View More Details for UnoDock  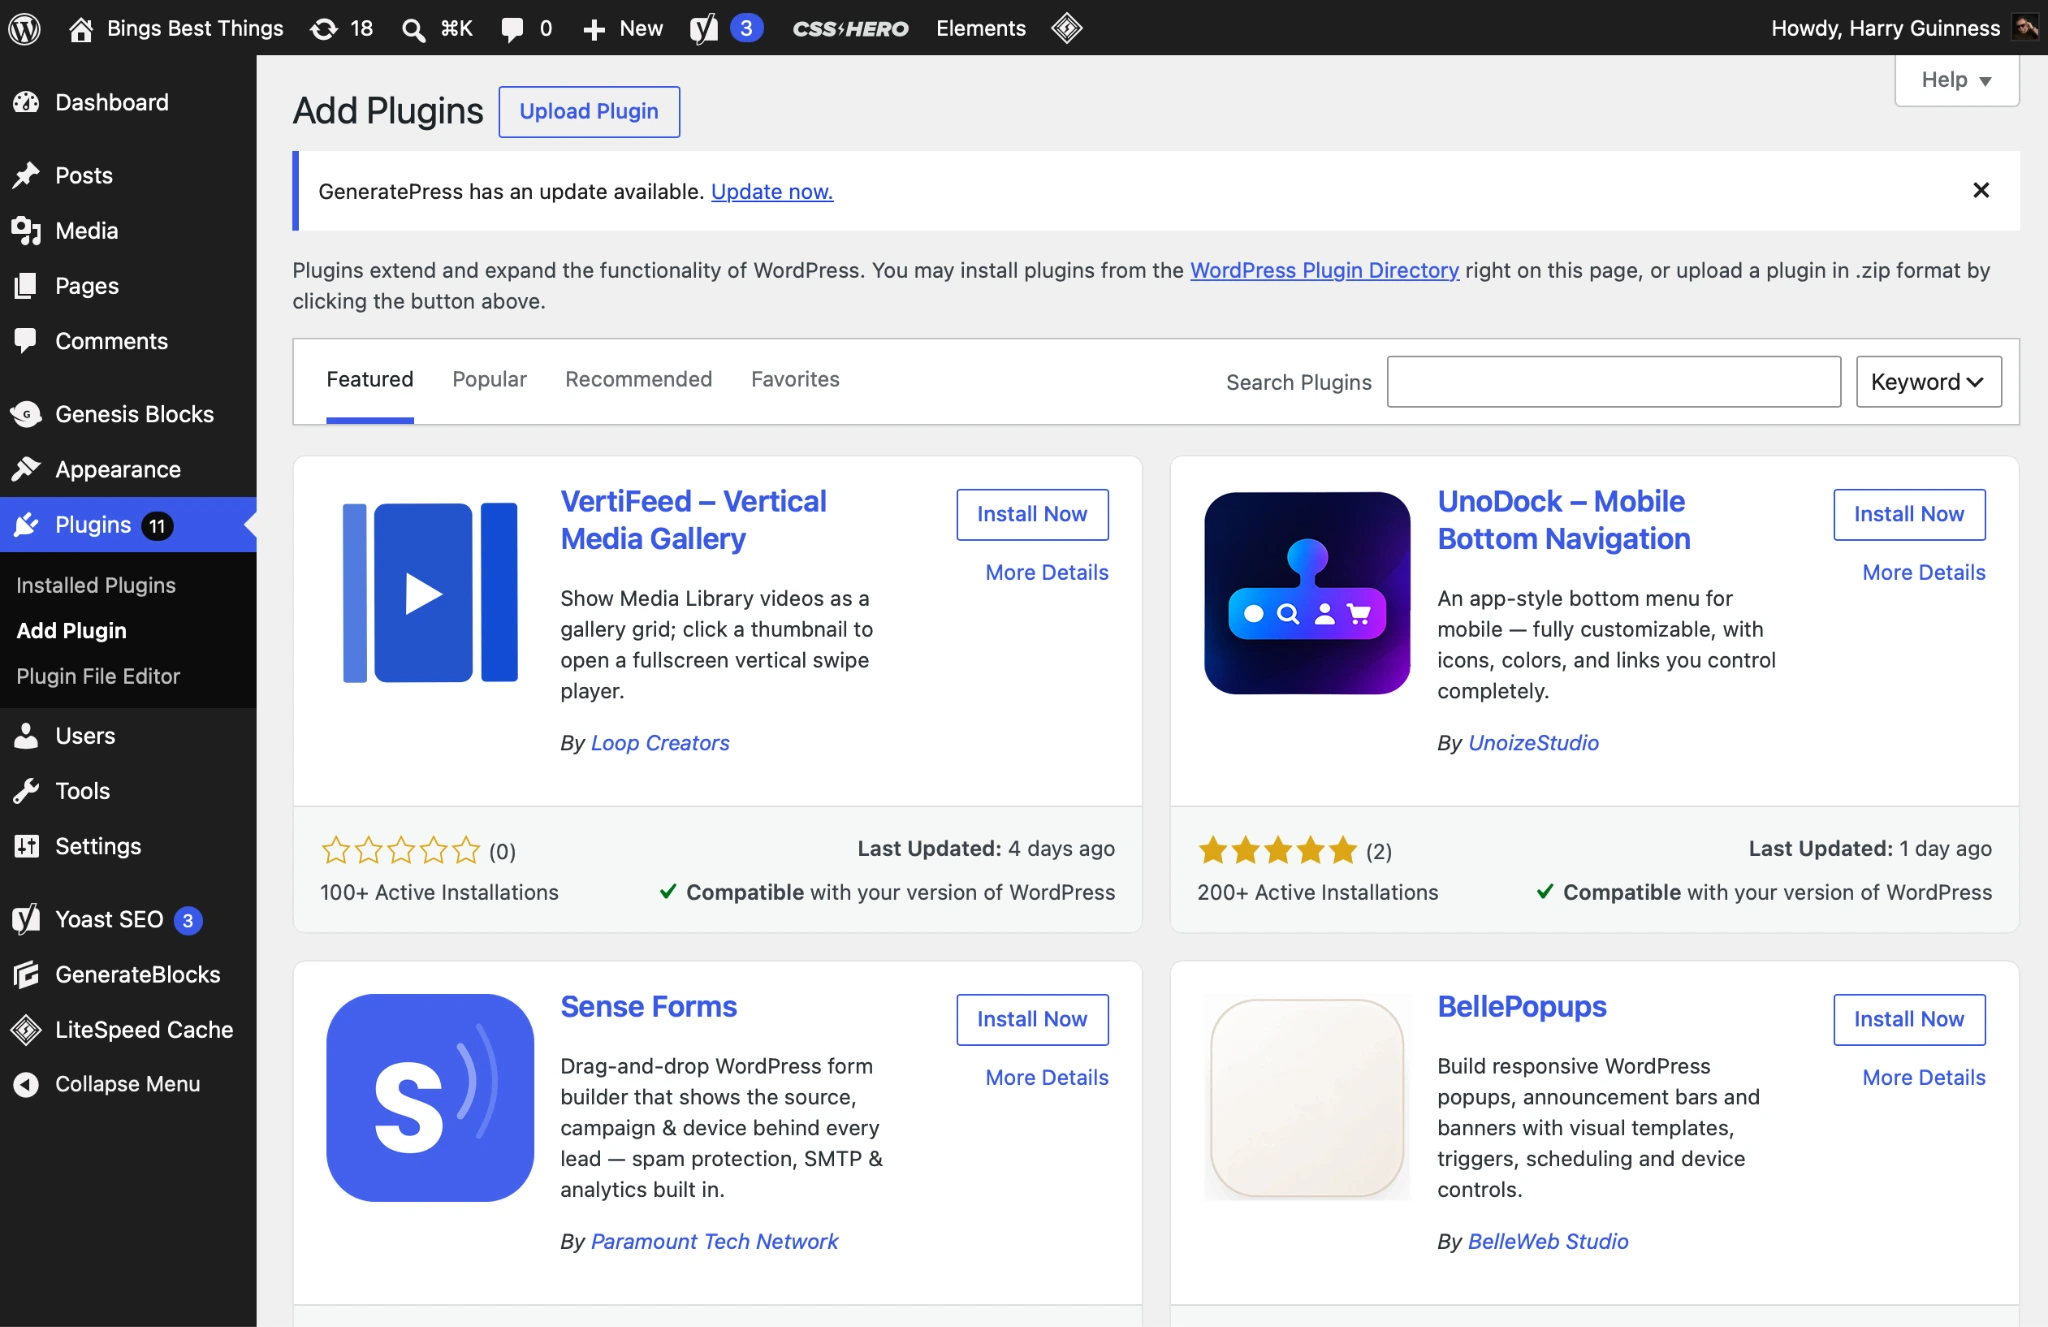(x=1924, y=573)
